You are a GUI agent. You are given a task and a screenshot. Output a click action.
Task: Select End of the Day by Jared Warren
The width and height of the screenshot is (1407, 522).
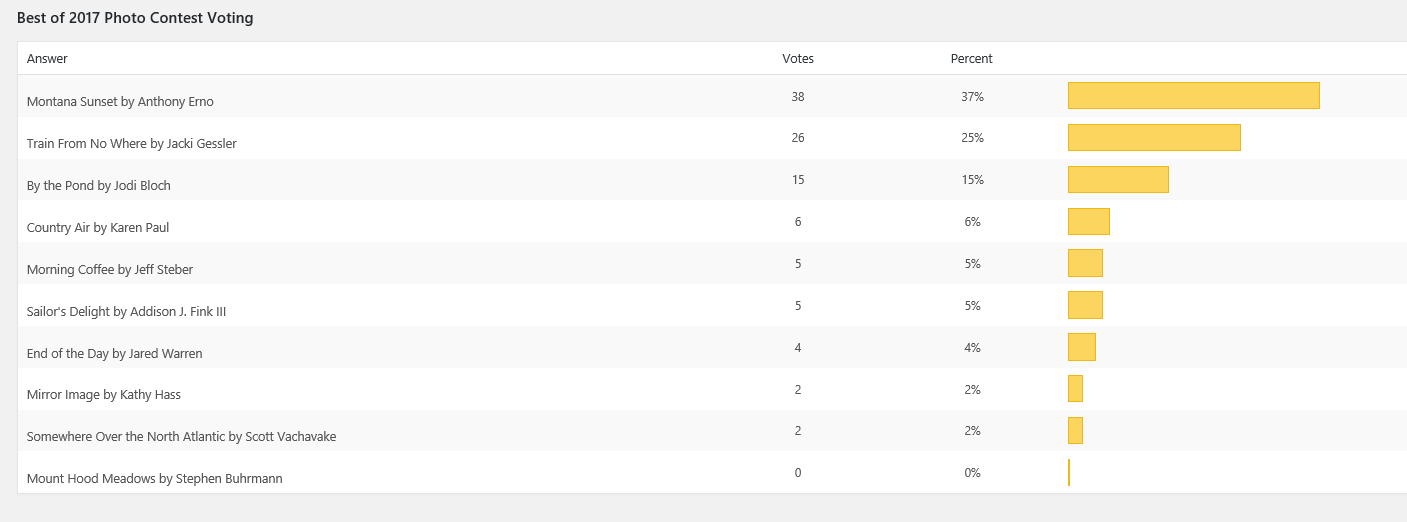(x=114, y=354)
